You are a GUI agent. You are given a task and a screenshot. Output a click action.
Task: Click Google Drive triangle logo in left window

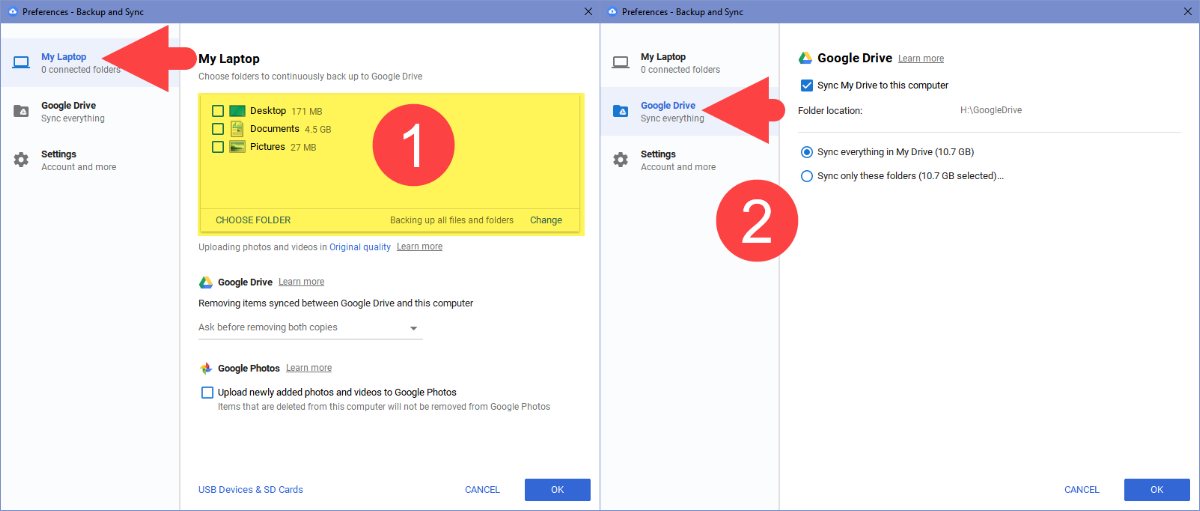tap(206, 282)
